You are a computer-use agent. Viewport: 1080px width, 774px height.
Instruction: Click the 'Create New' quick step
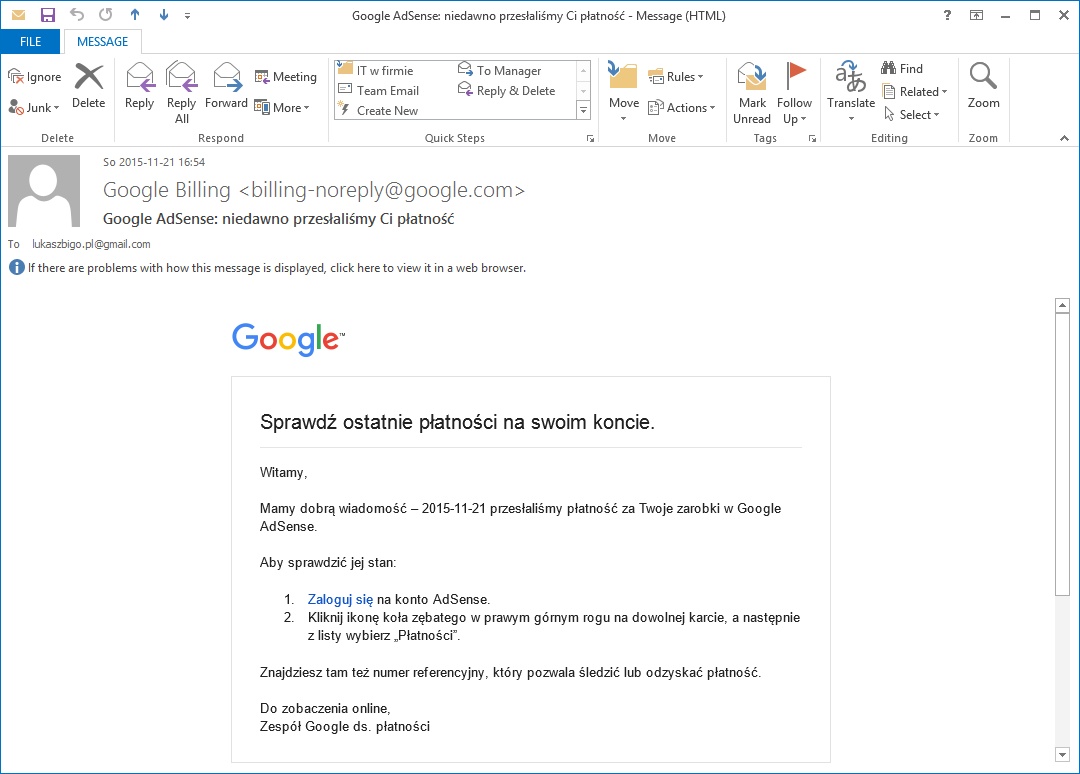pos(378,110)
